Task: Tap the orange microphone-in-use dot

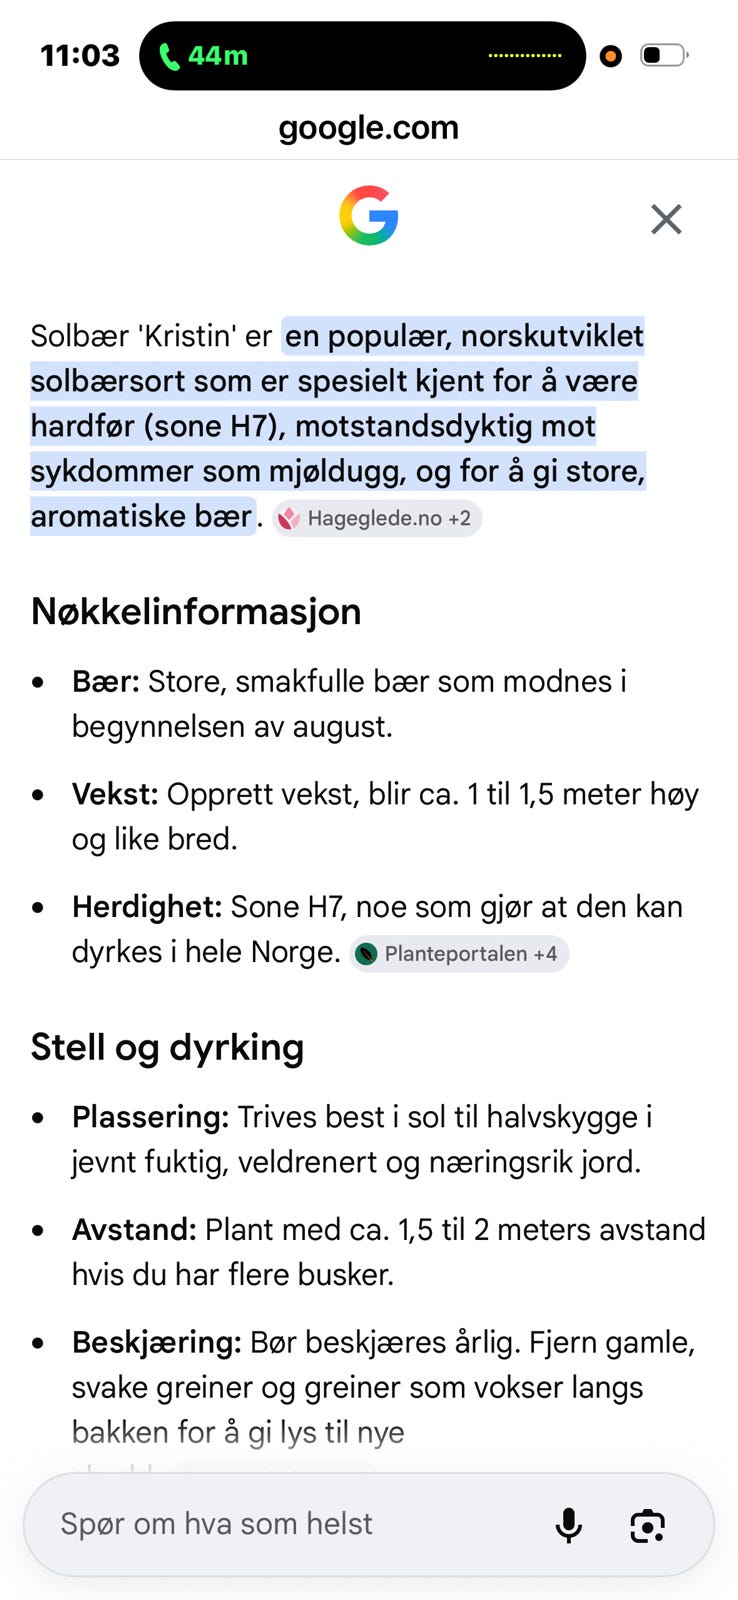Action: coord(610,56)
